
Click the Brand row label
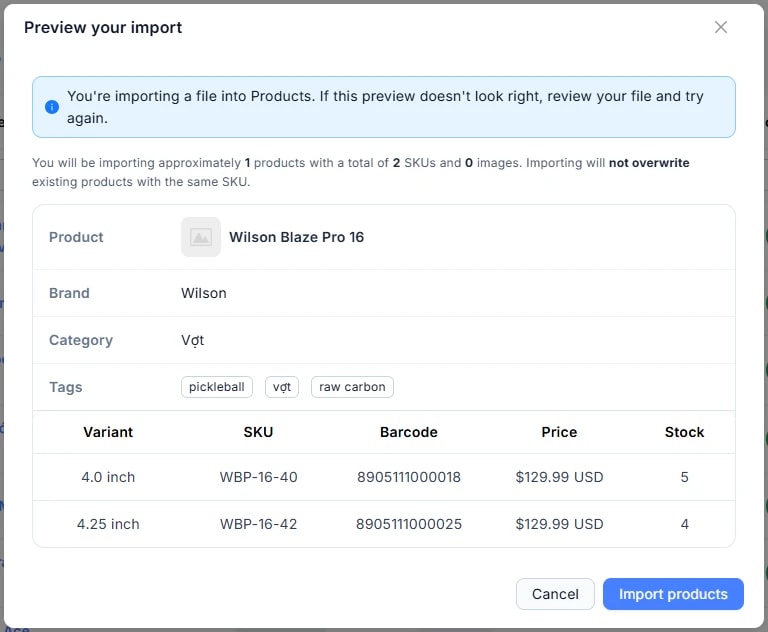pos(69,293)
